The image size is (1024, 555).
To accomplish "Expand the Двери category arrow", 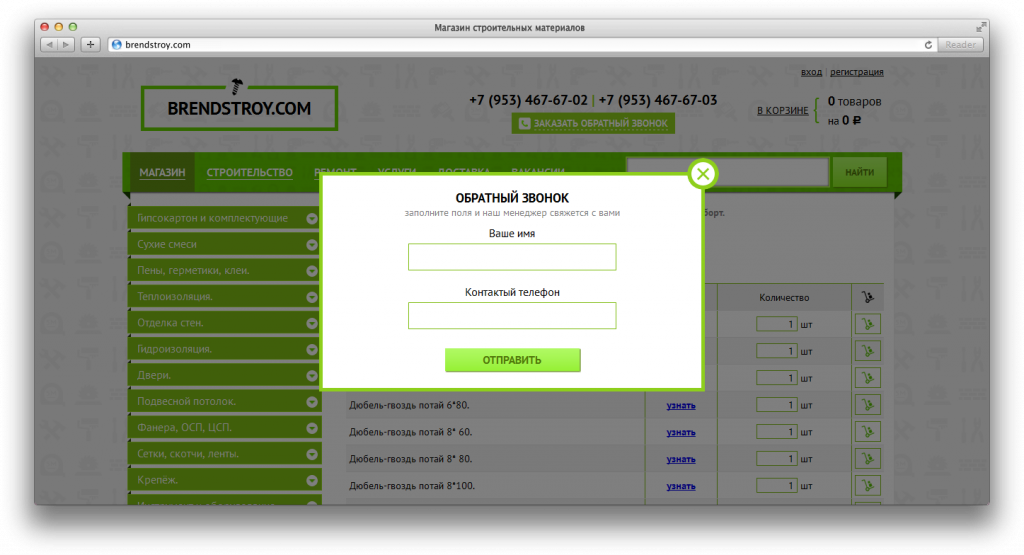I will (x=312, y=375).
